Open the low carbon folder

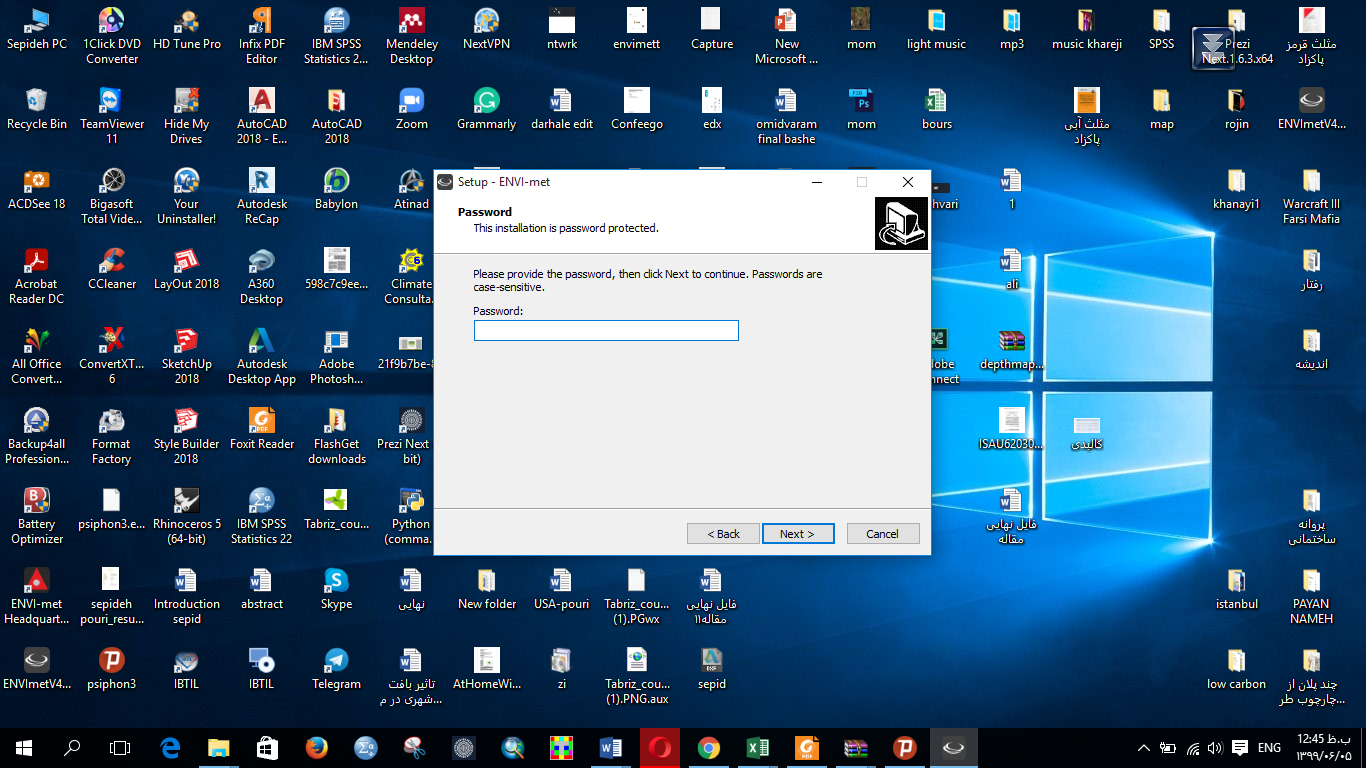click(1237, 669)
